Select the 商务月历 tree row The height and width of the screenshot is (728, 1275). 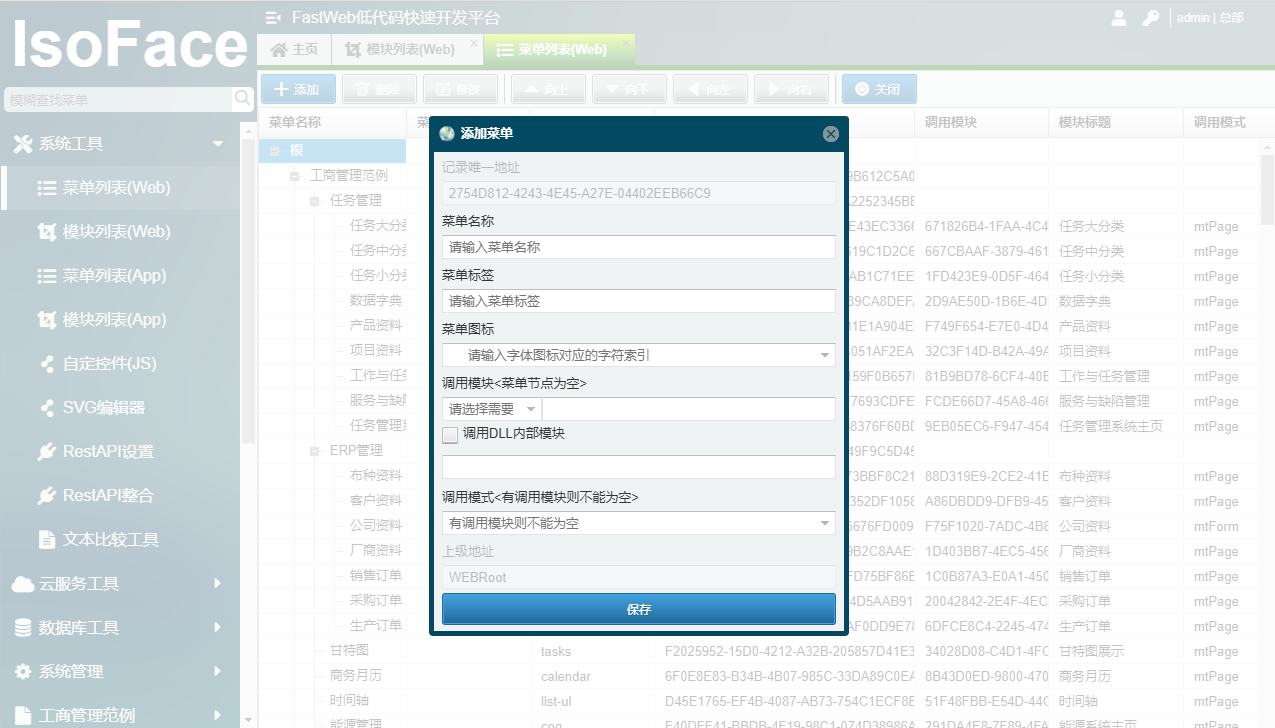pyautogui.click(x=355, y=676)
